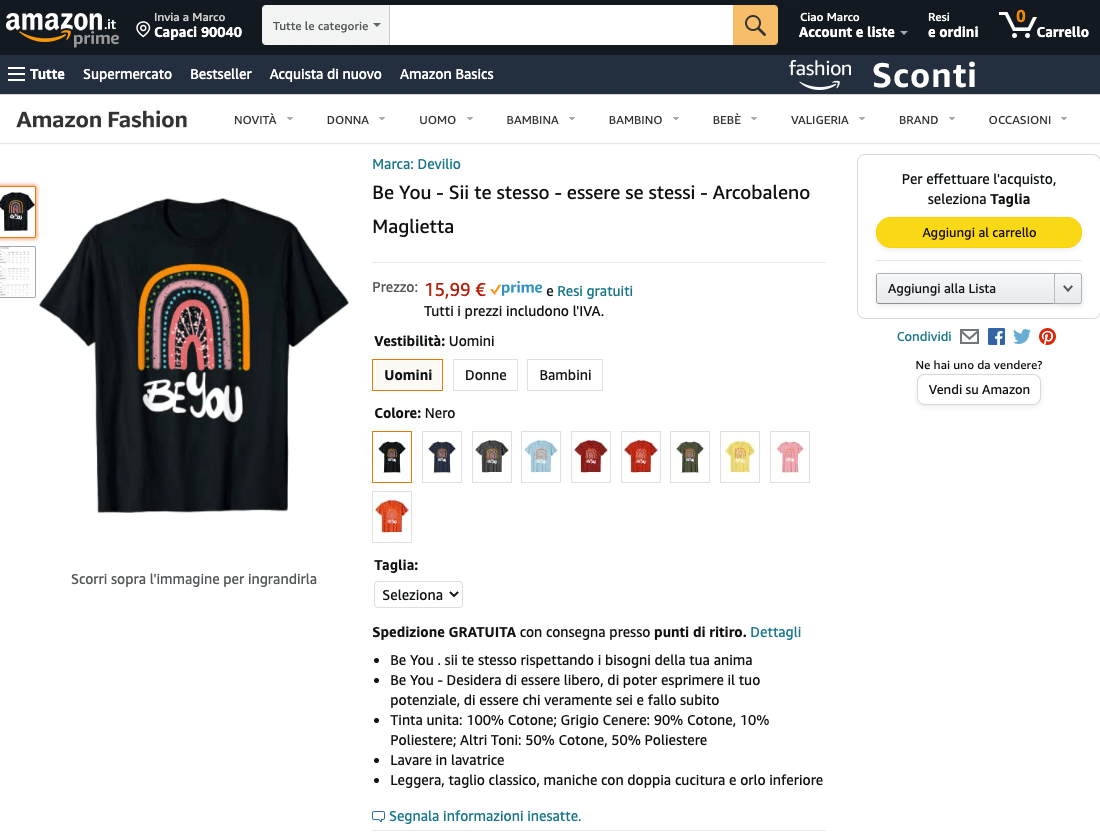The width and height of the screenshot is (1100, 836).
Task: Share the product on Facebook
Action: (x=996, y=336)
